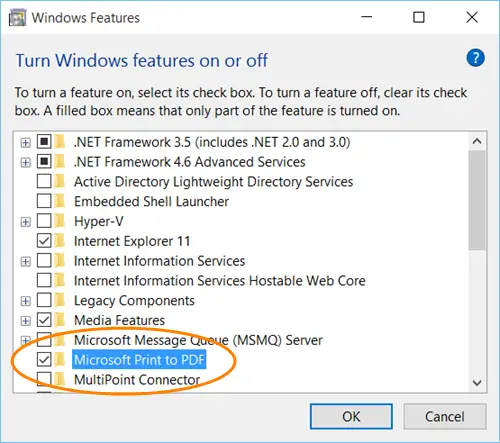Click the folder icon beside Media Features
Image resolution: width=500 pixels, height=443 pixels.
coord(60,320)
